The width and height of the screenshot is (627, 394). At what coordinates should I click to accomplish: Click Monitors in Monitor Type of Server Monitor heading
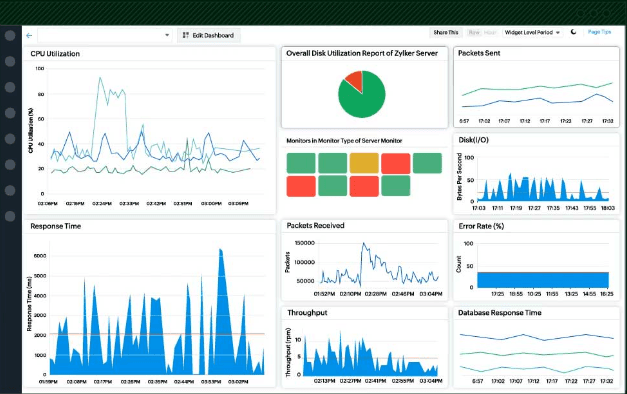(344, 141)
